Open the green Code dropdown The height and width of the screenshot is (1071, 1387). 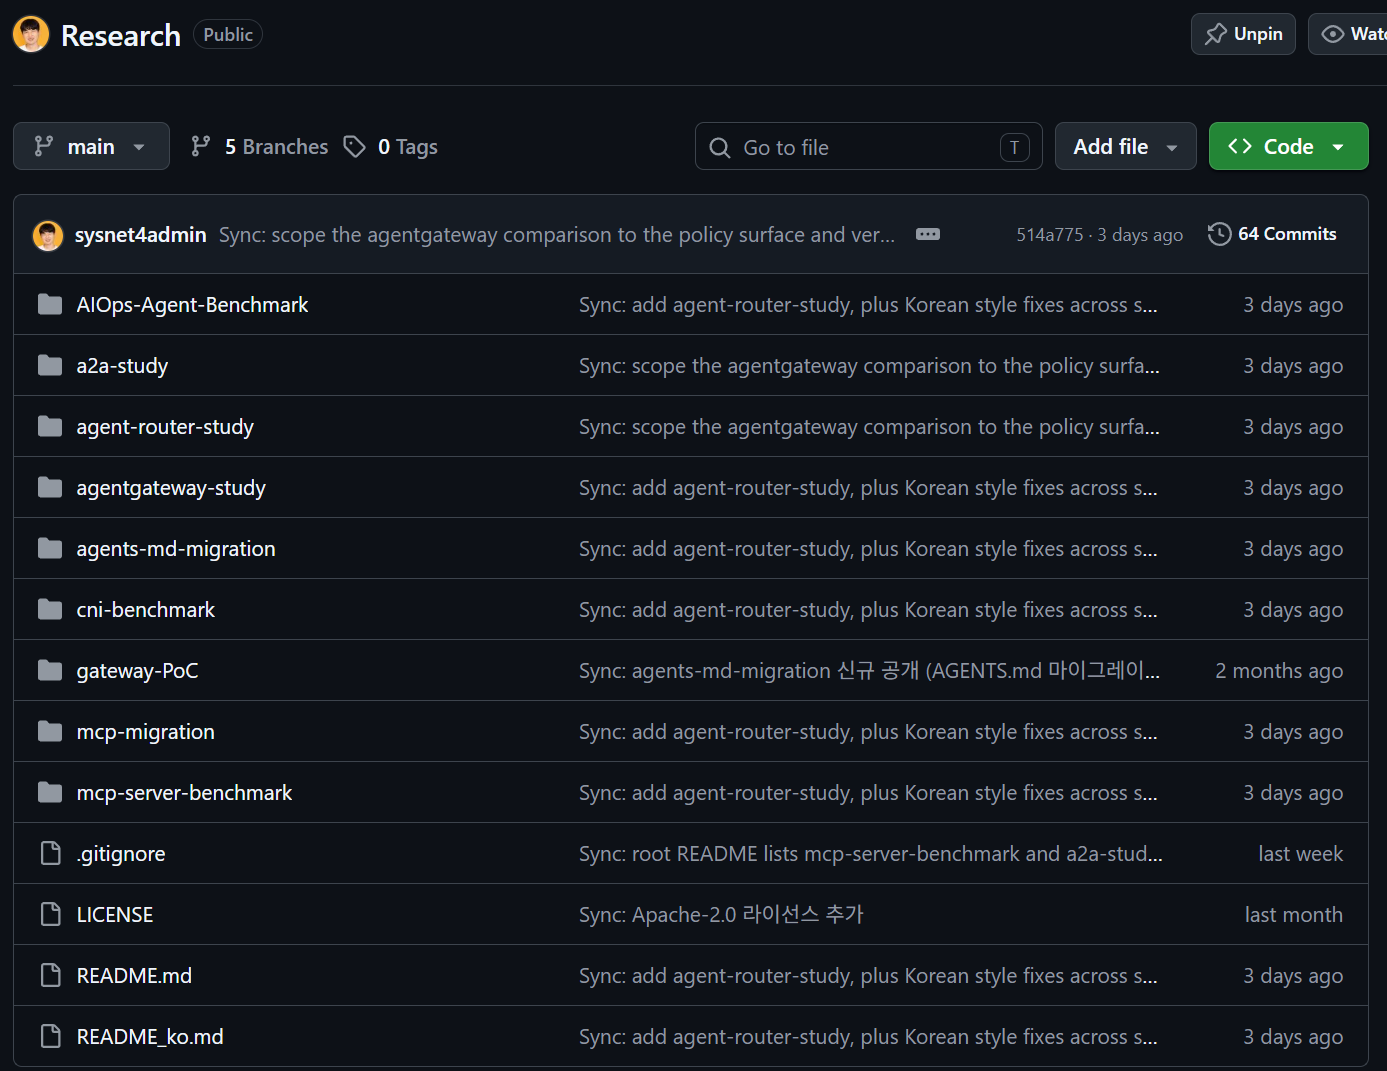coord(1288,146)
